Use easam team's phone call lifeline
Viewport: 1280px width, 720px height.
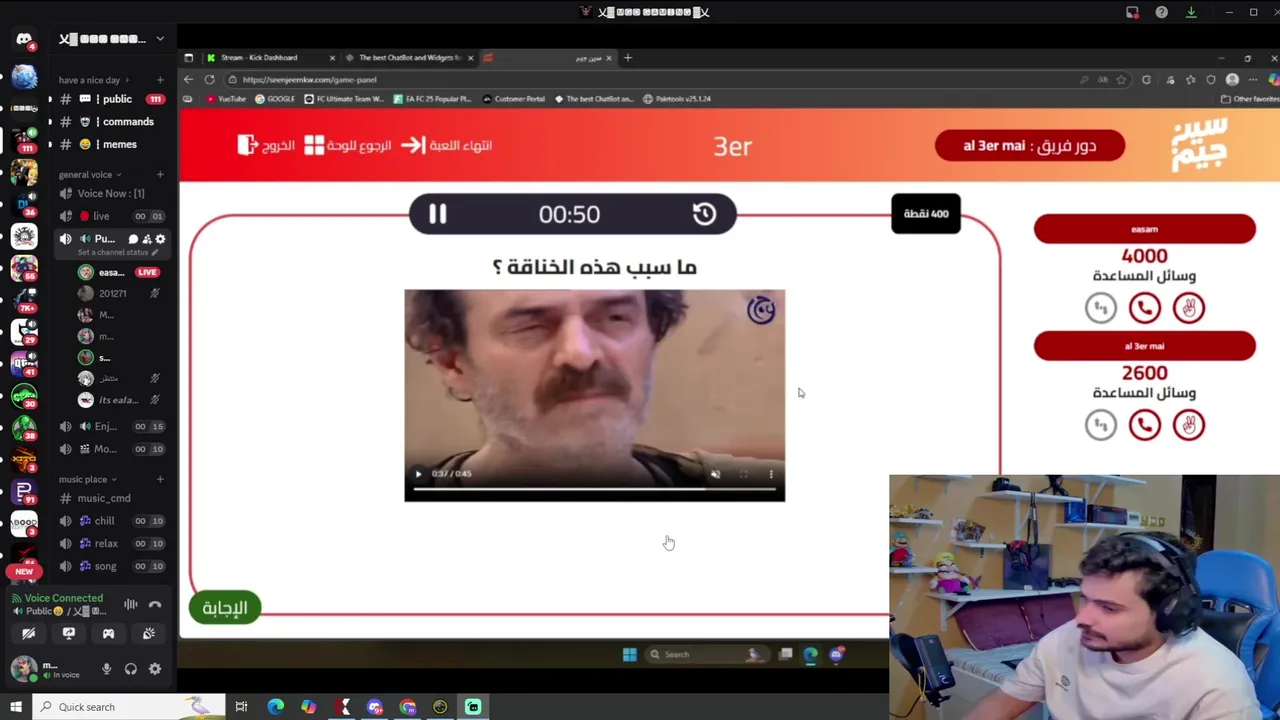point(1145,308)
